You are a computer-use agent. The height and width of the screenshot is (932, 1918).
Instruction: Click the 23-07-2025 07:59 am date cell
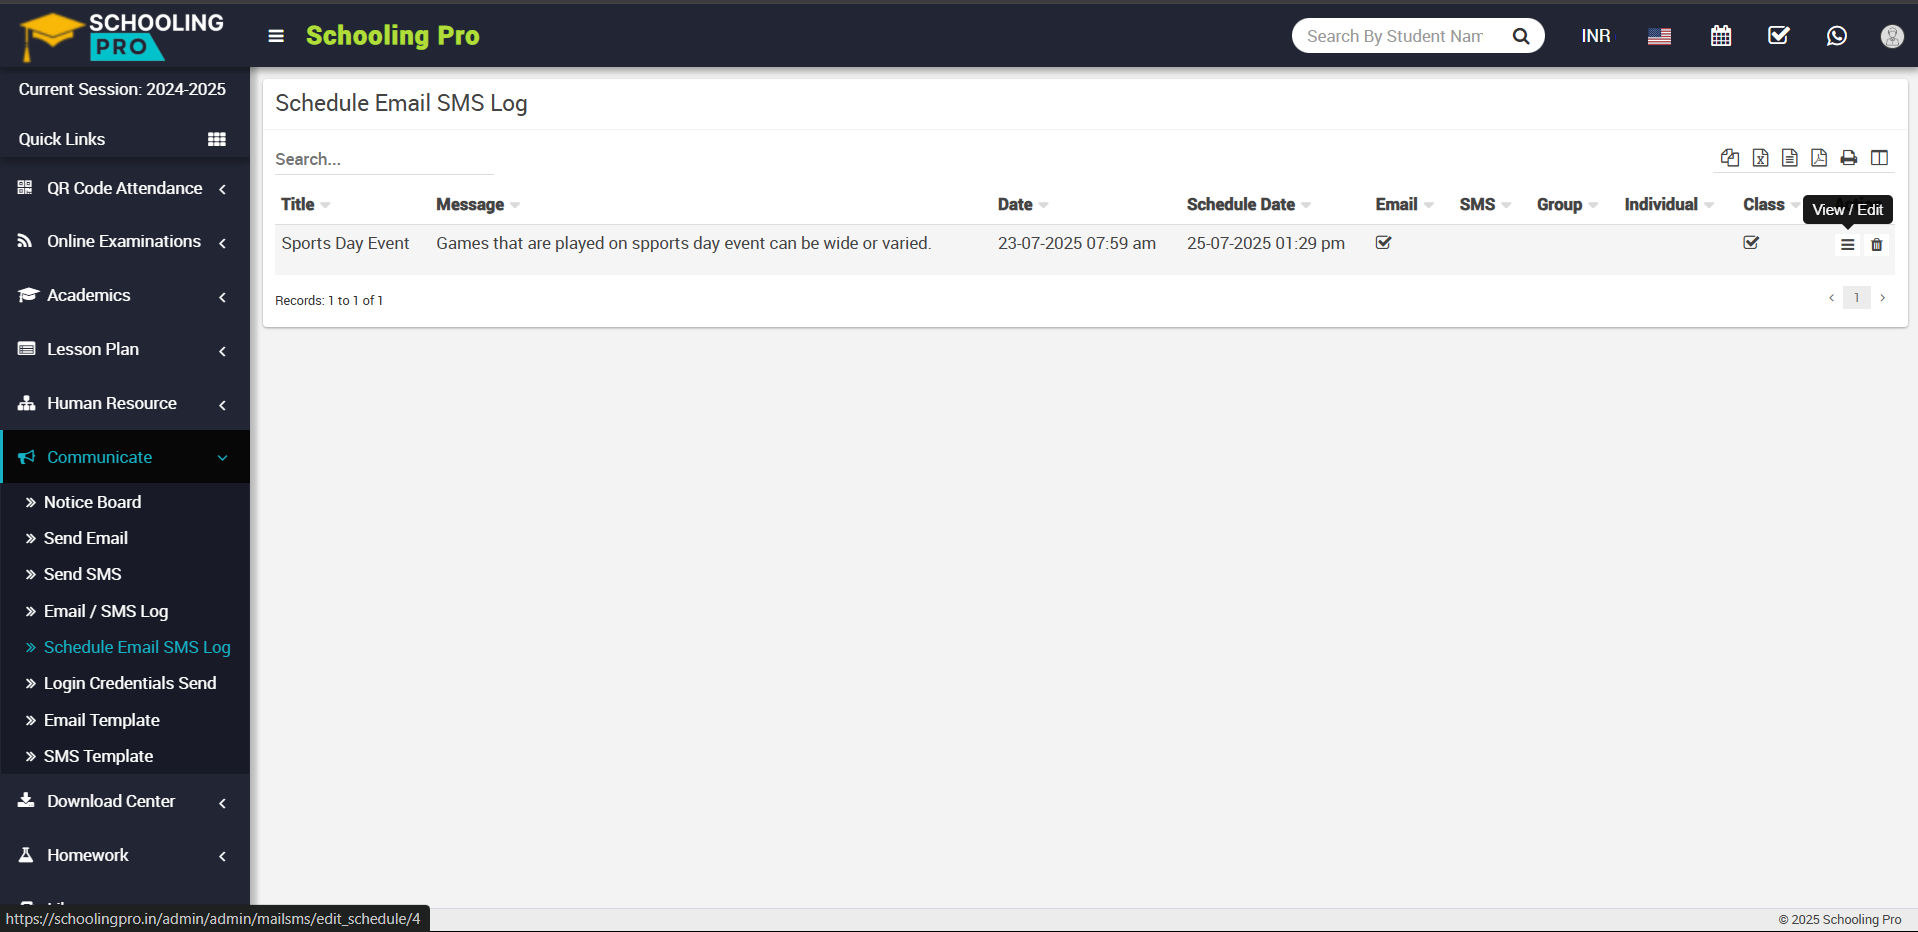1077,243
